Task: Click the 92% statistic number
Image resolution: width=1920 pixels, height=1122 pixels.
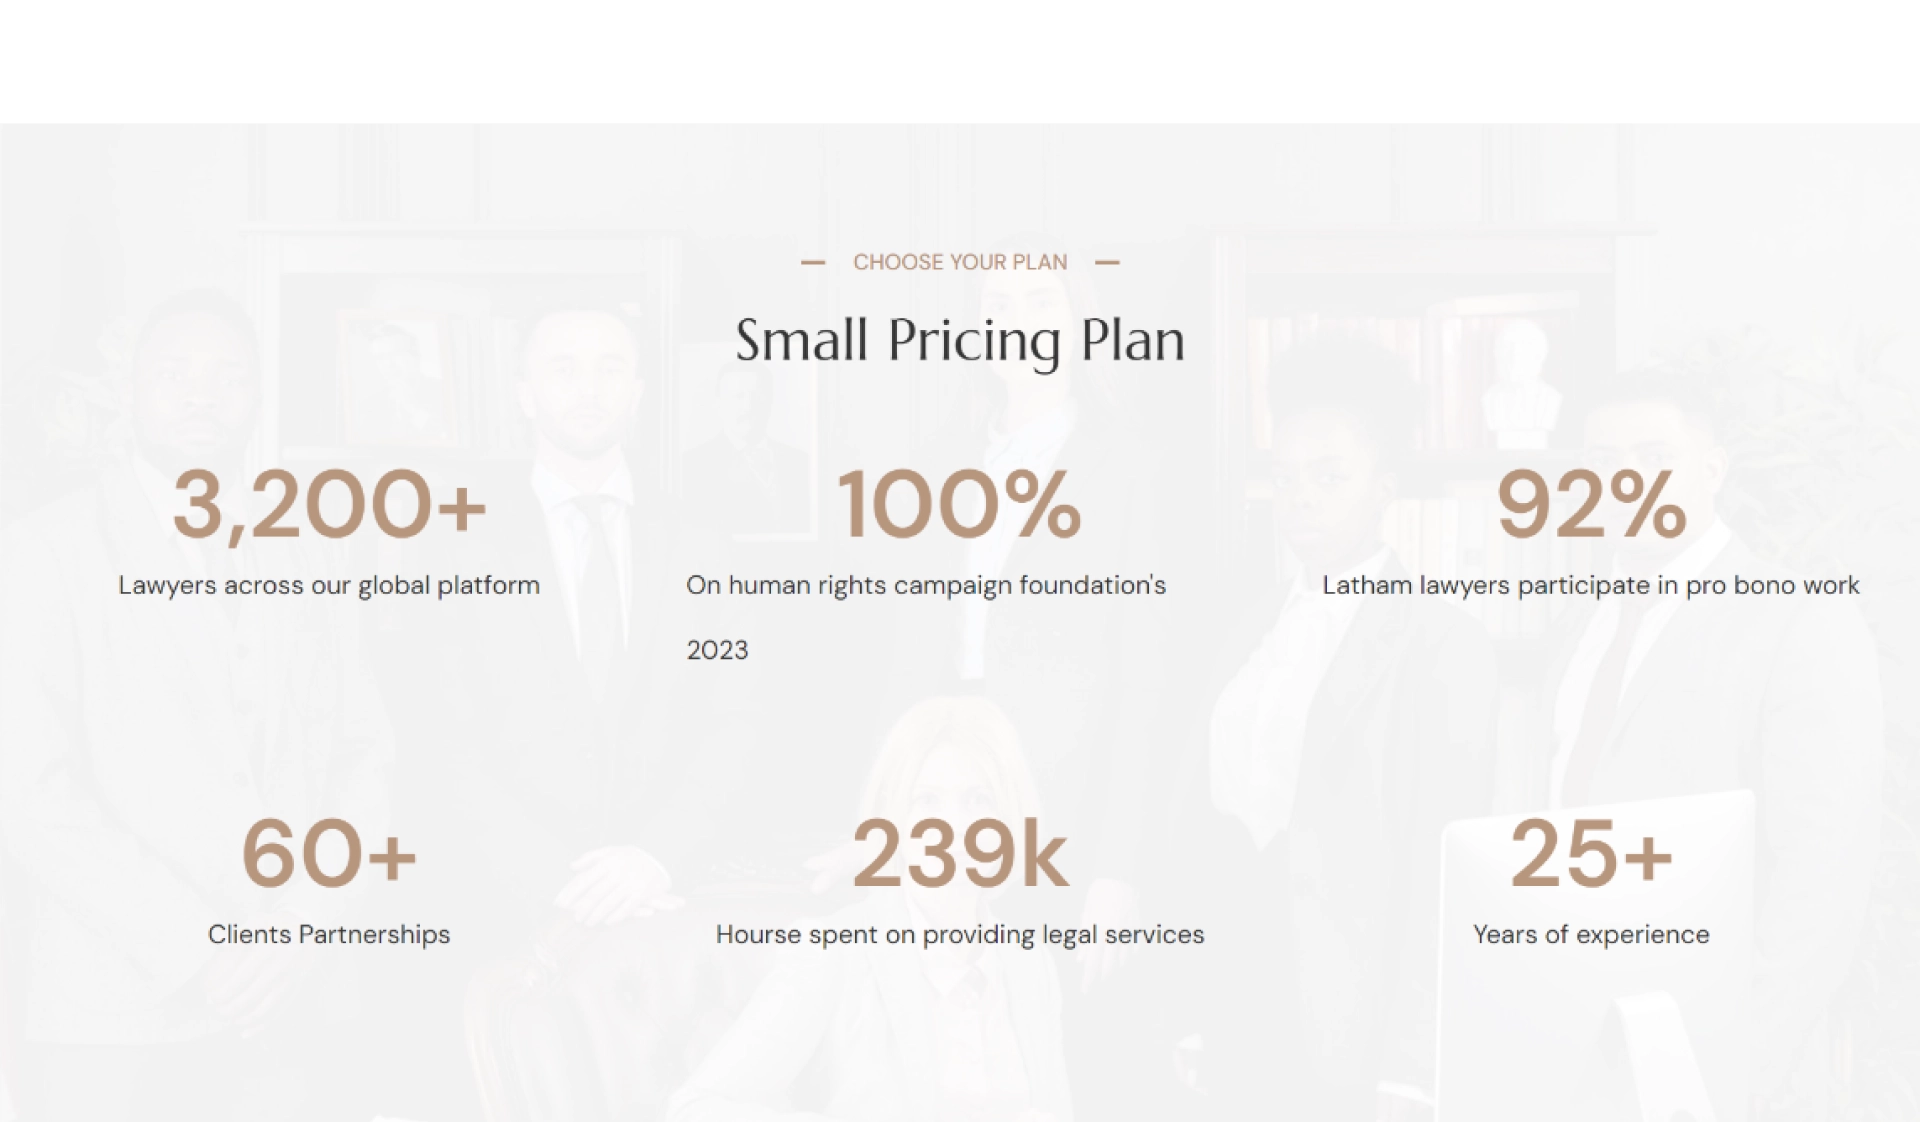Action: (x=1591, y=504)
